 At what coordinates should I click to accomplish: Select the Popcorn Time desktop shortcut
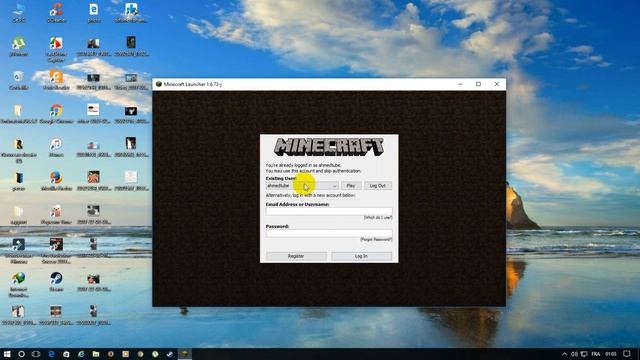(x=56, y=215)
